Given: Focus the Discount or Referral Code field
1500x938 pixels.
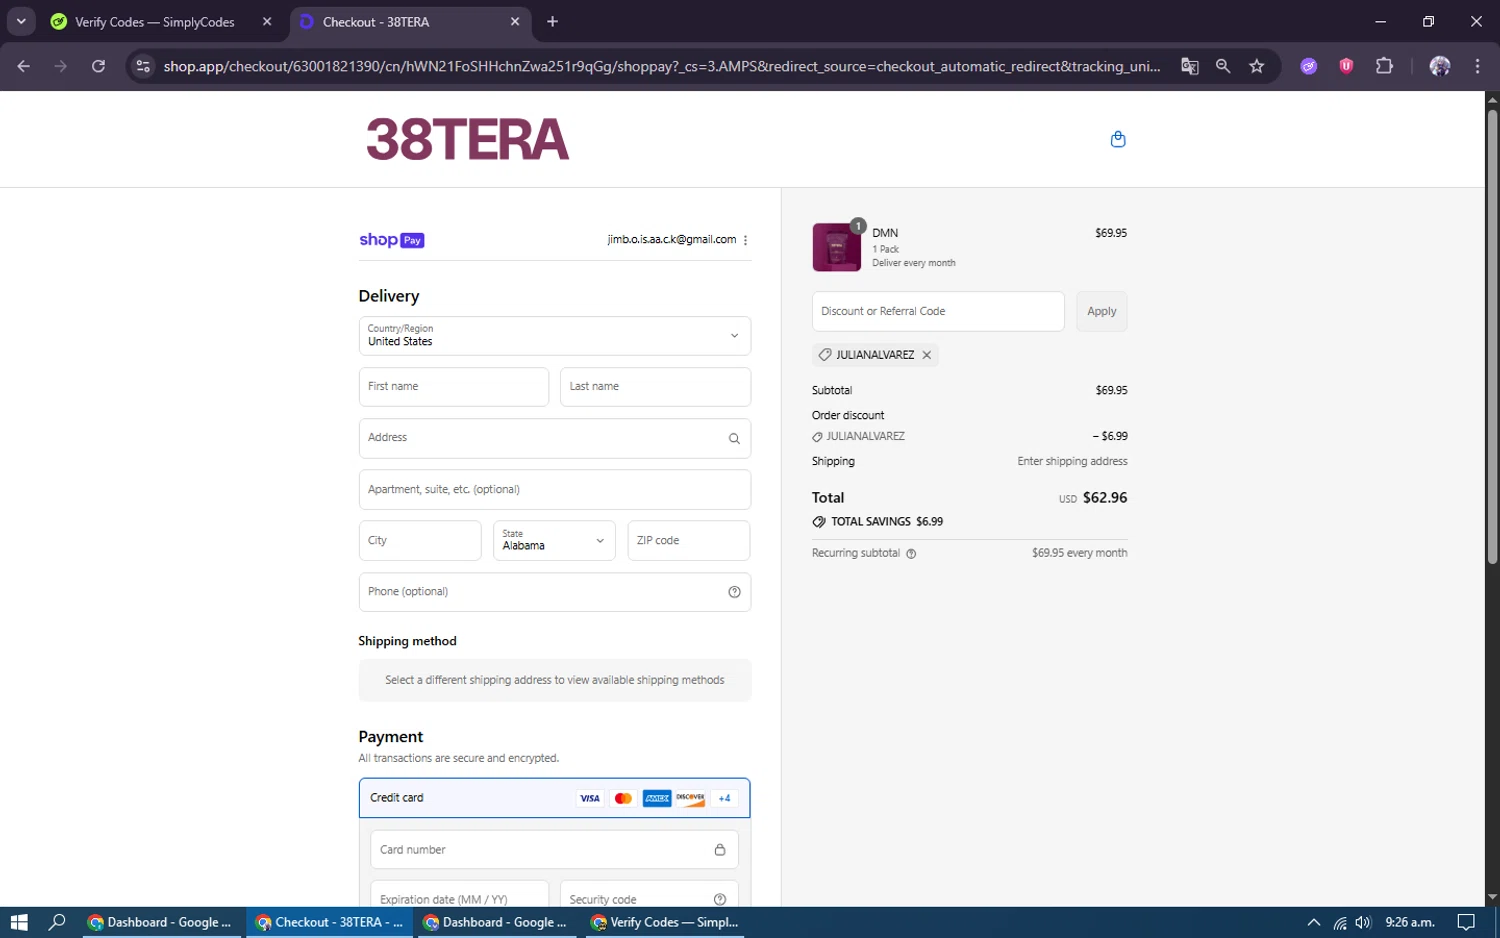Looking at the screenshot, I should coord(938,311).
